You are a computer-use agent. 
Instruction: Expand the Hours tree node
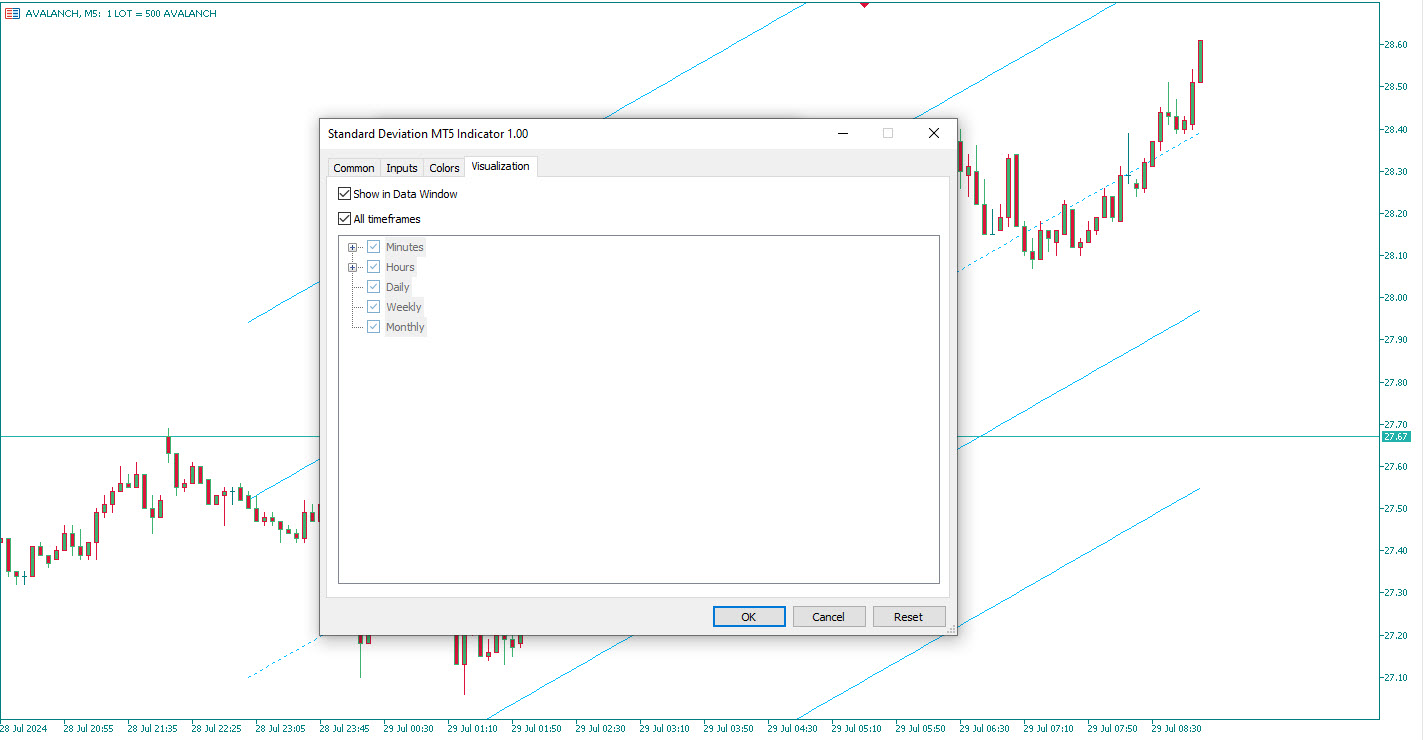tap(352, 267)
